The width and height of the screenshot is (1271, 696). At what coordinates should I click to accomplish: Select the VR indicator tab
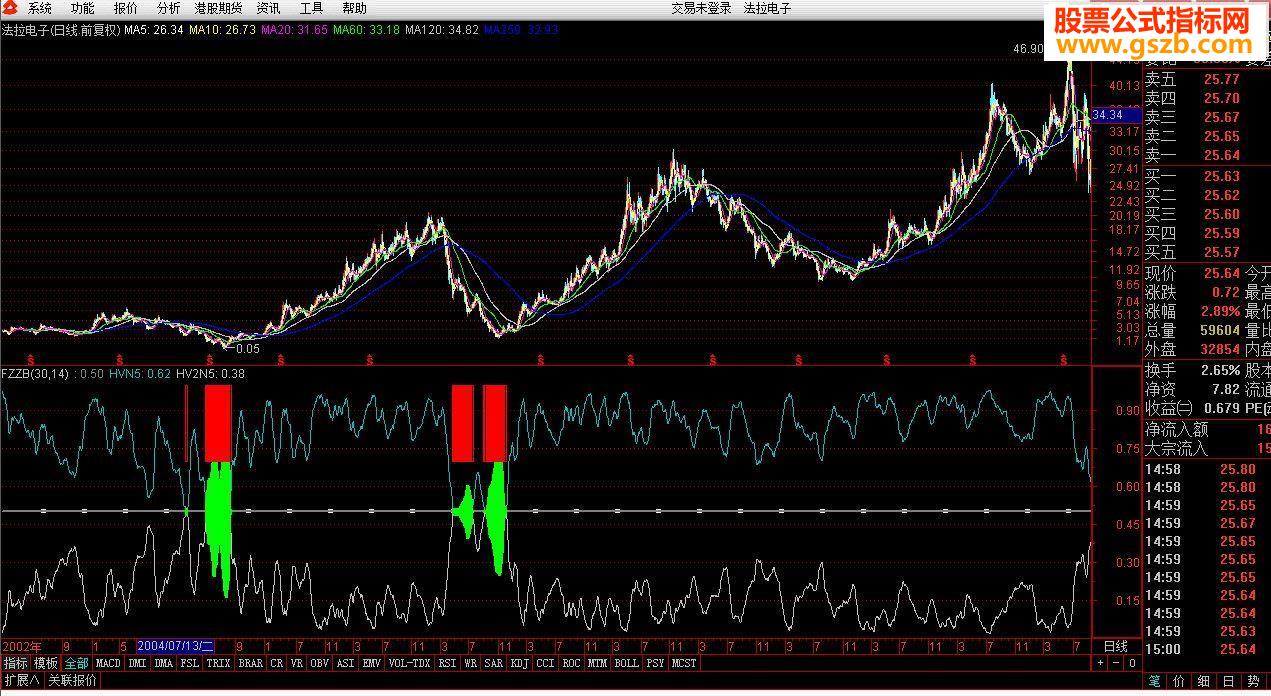click(297, 663)
